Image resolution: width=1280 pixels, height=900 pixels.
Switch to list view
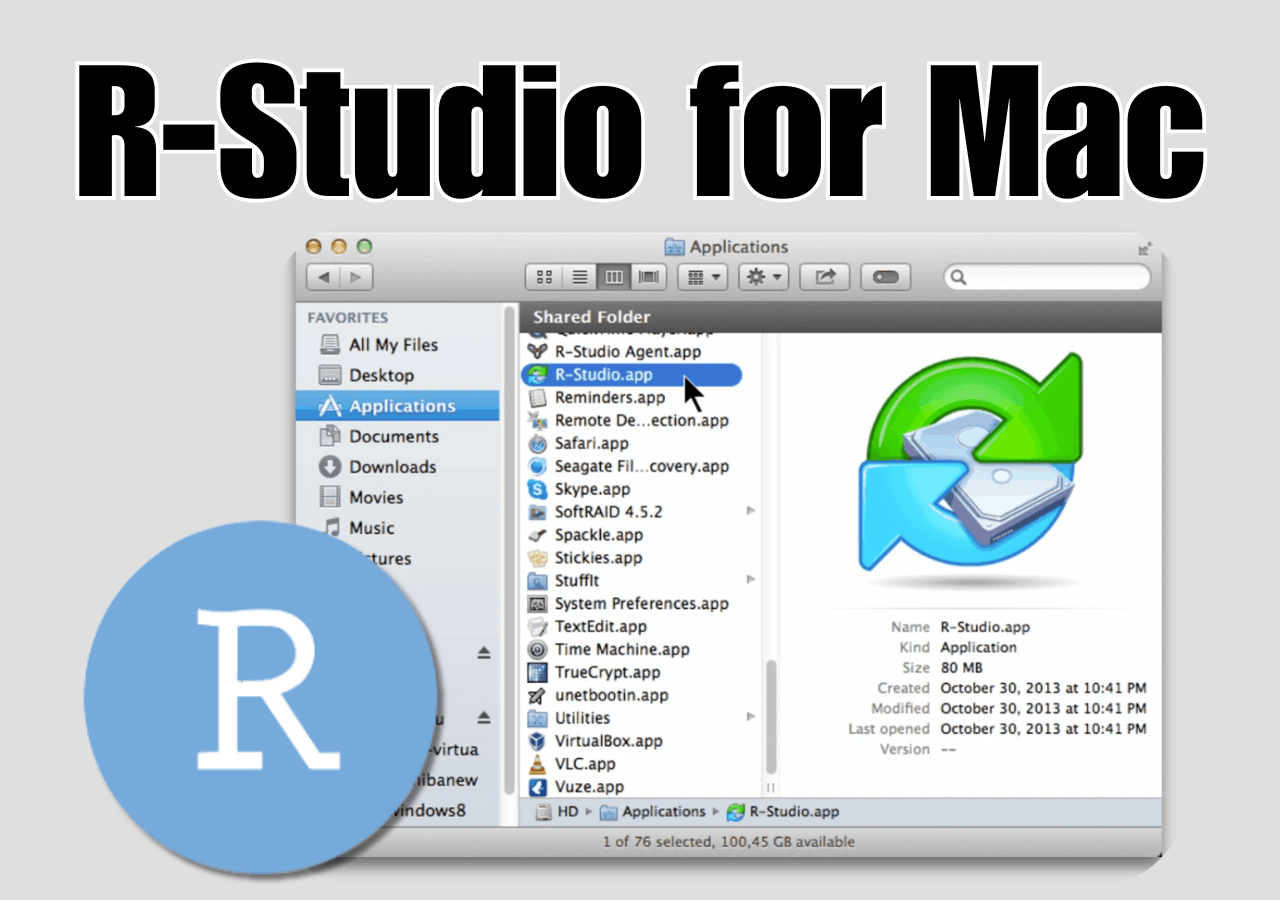point(580,277)
